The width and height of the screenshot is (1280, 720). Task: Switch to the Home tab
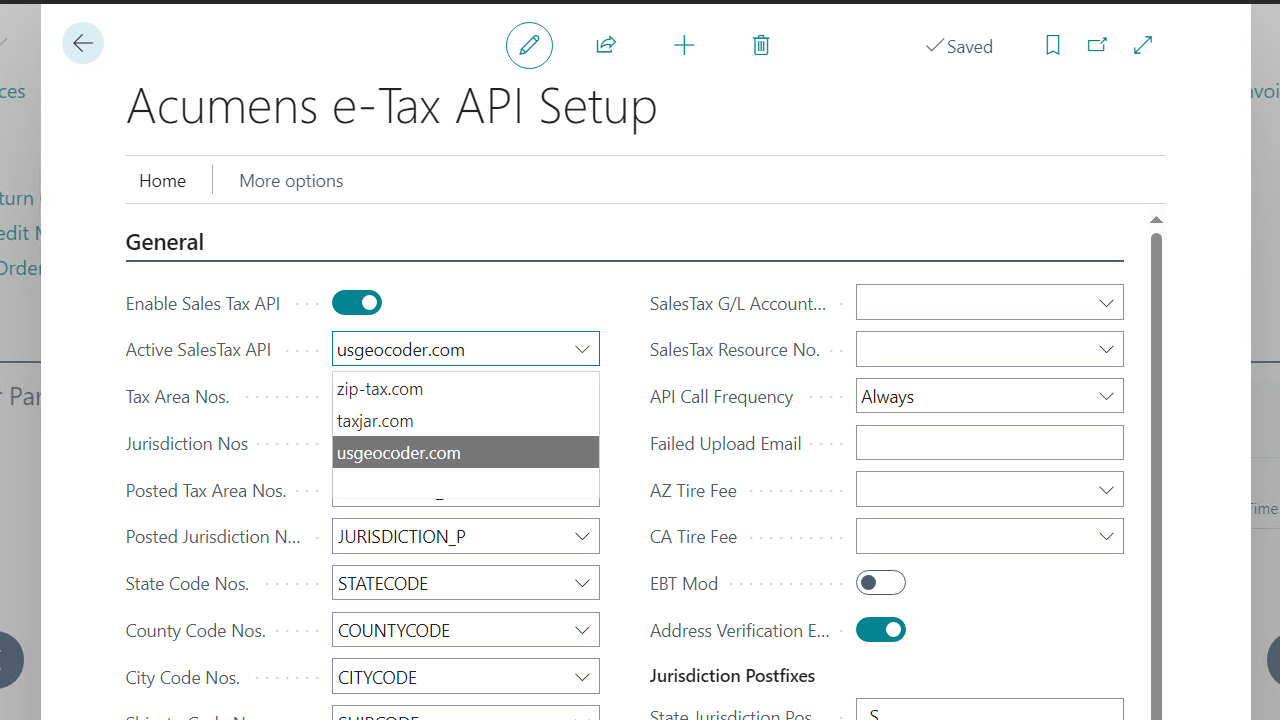coord(162,180)
